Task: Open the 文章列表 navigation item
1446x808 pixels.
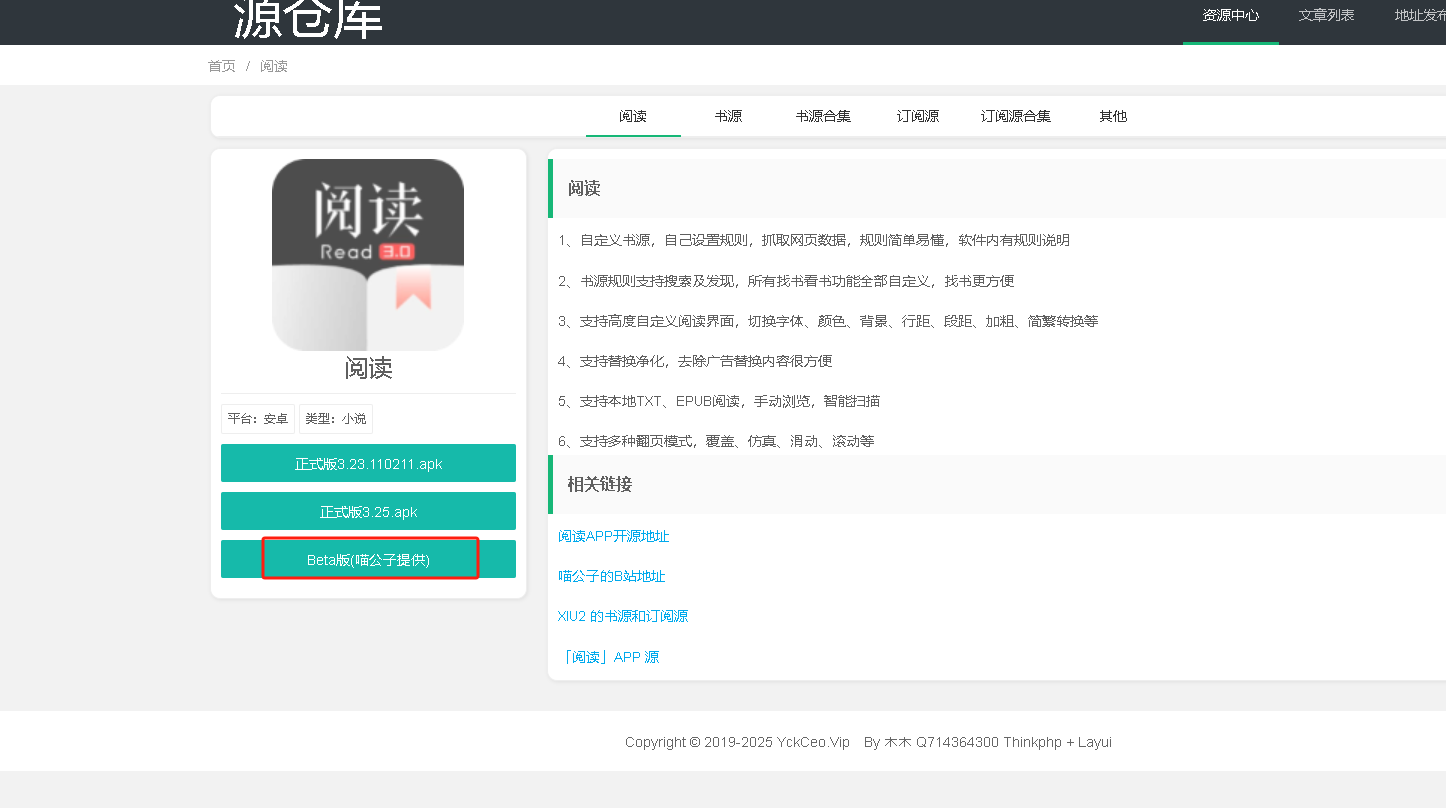Action: click(x=1326, y=16)
